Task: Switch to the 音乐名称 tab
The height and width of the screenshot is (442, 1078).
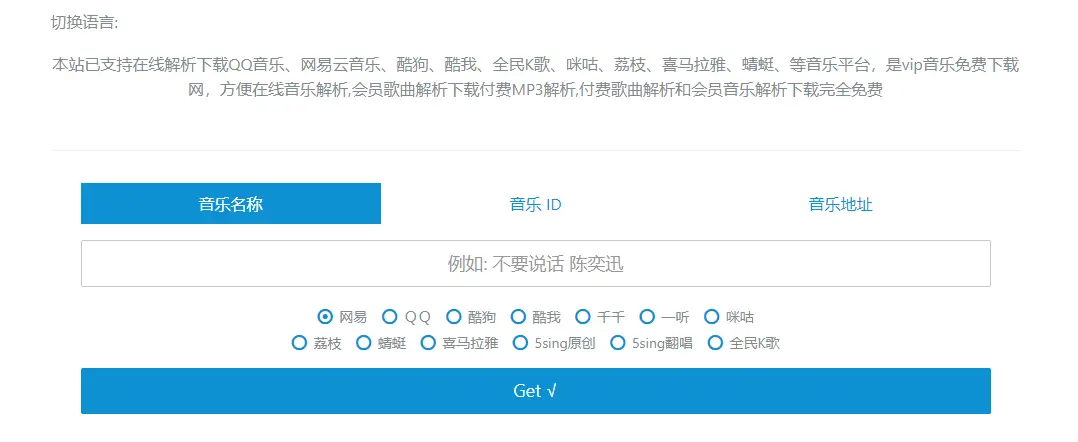Action: tap(231, 203)
